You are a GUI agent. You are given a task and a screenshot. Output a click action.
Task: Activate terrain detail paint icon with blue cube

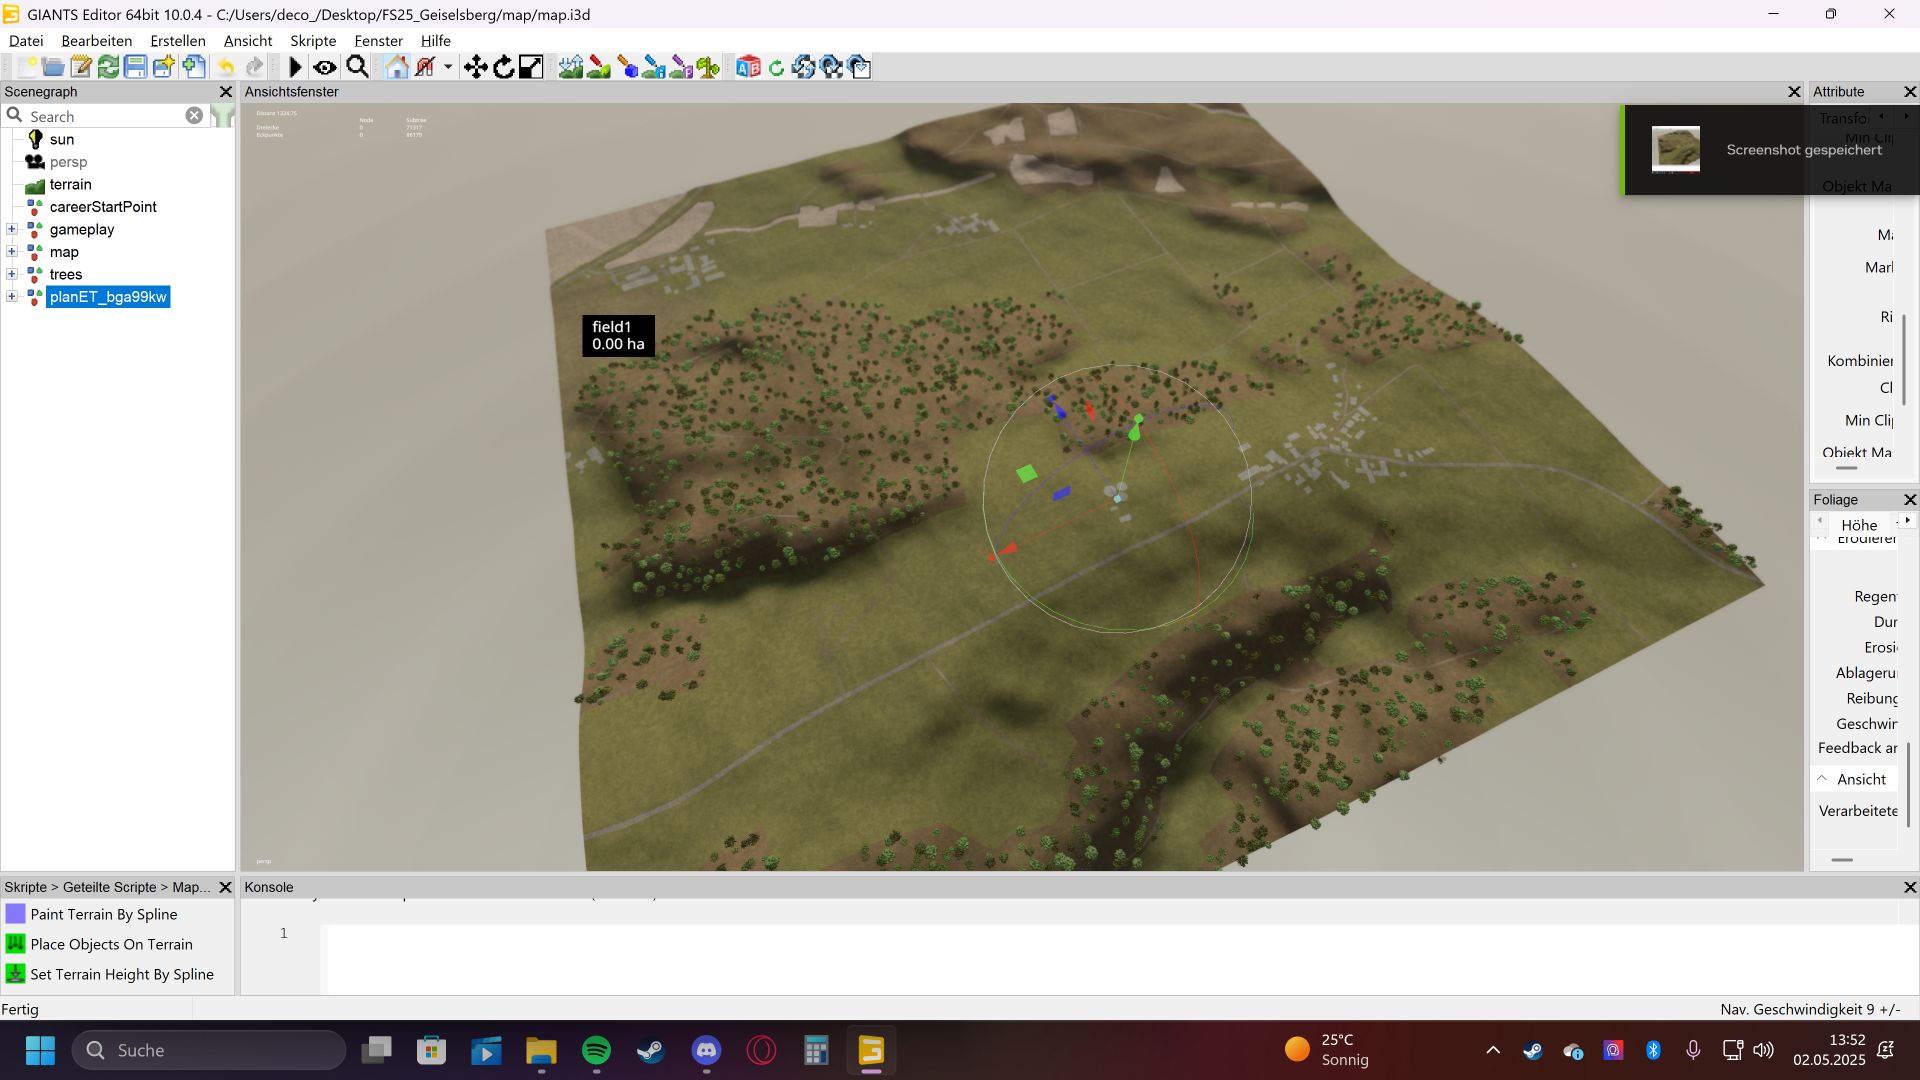pos(627,67)
